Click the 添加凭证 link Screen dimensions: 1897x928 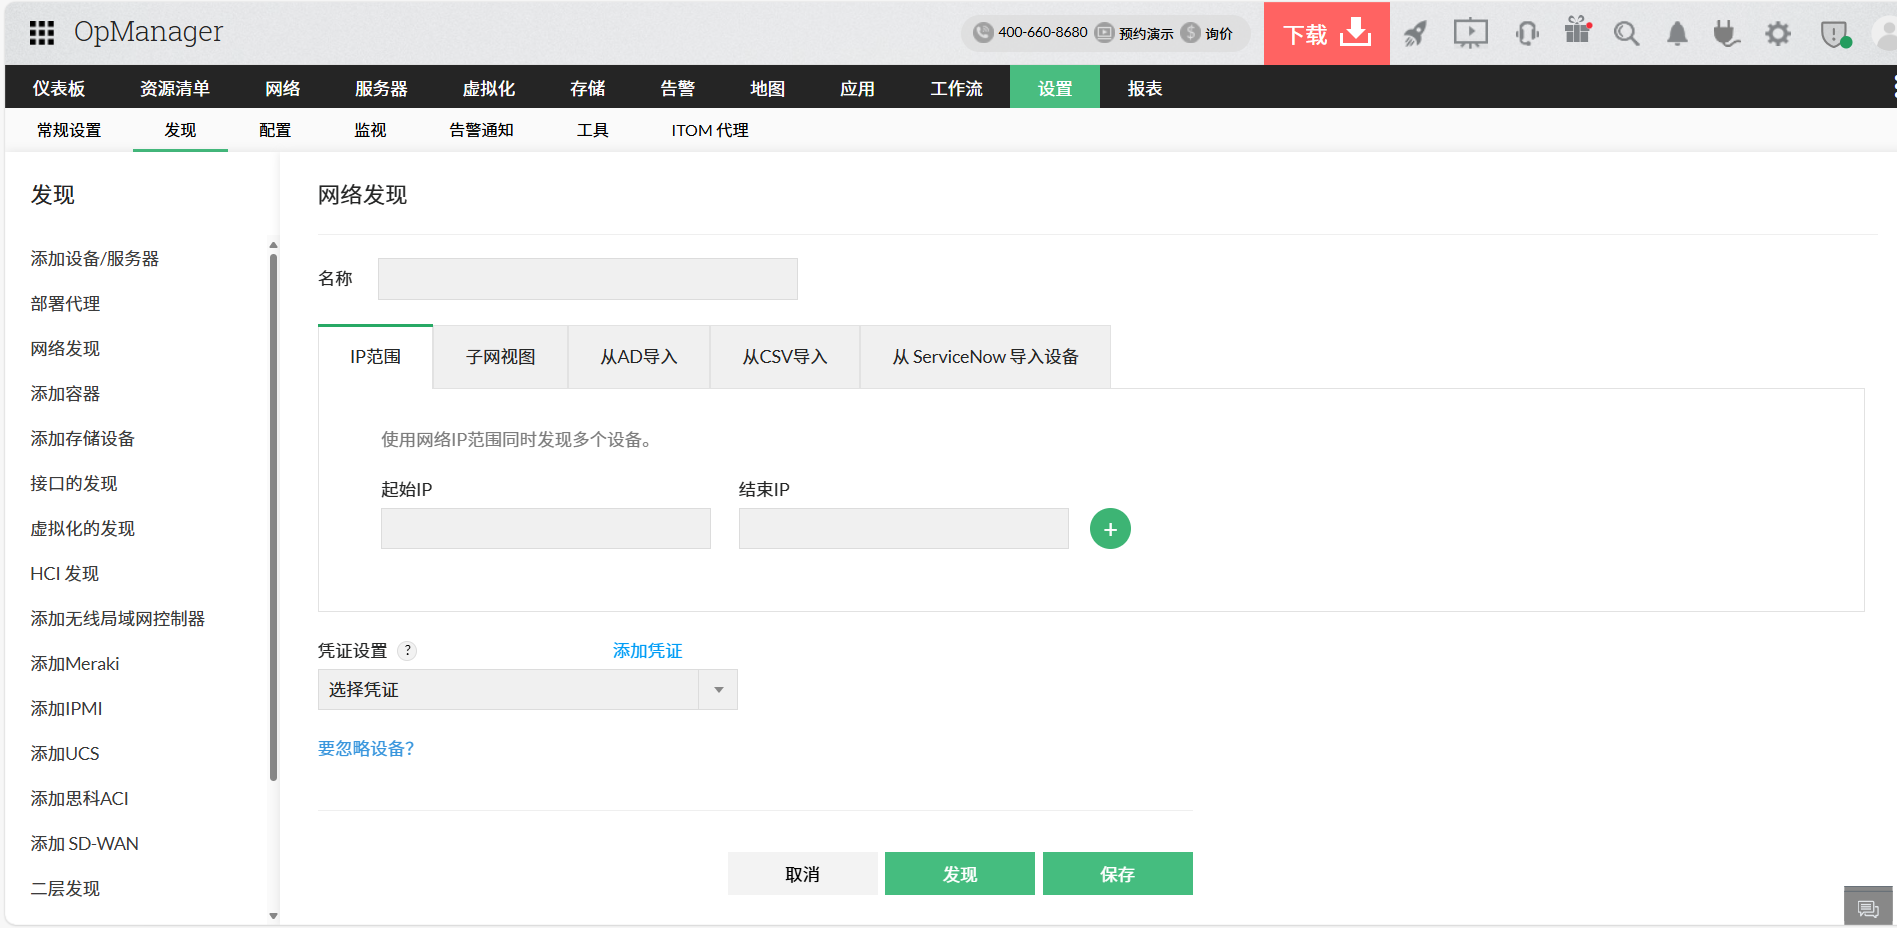tap(646, 650)
